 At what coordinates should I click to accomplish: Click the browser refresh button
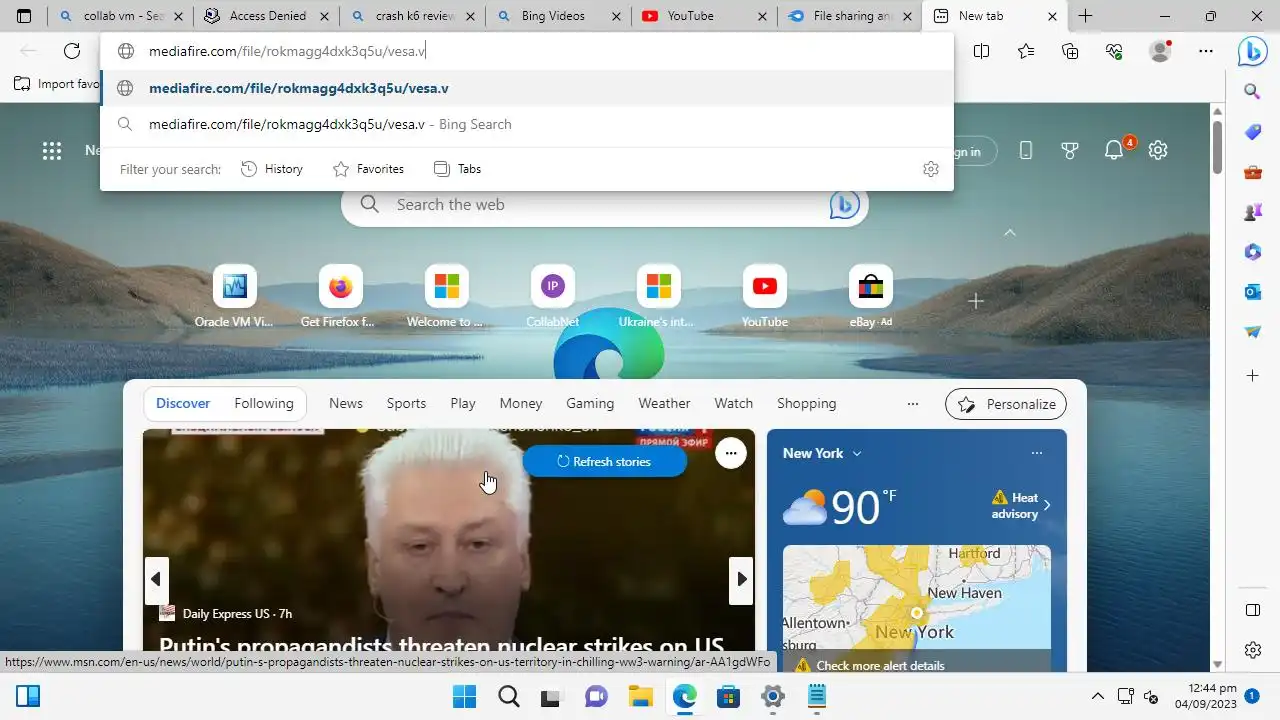point(72,51)
